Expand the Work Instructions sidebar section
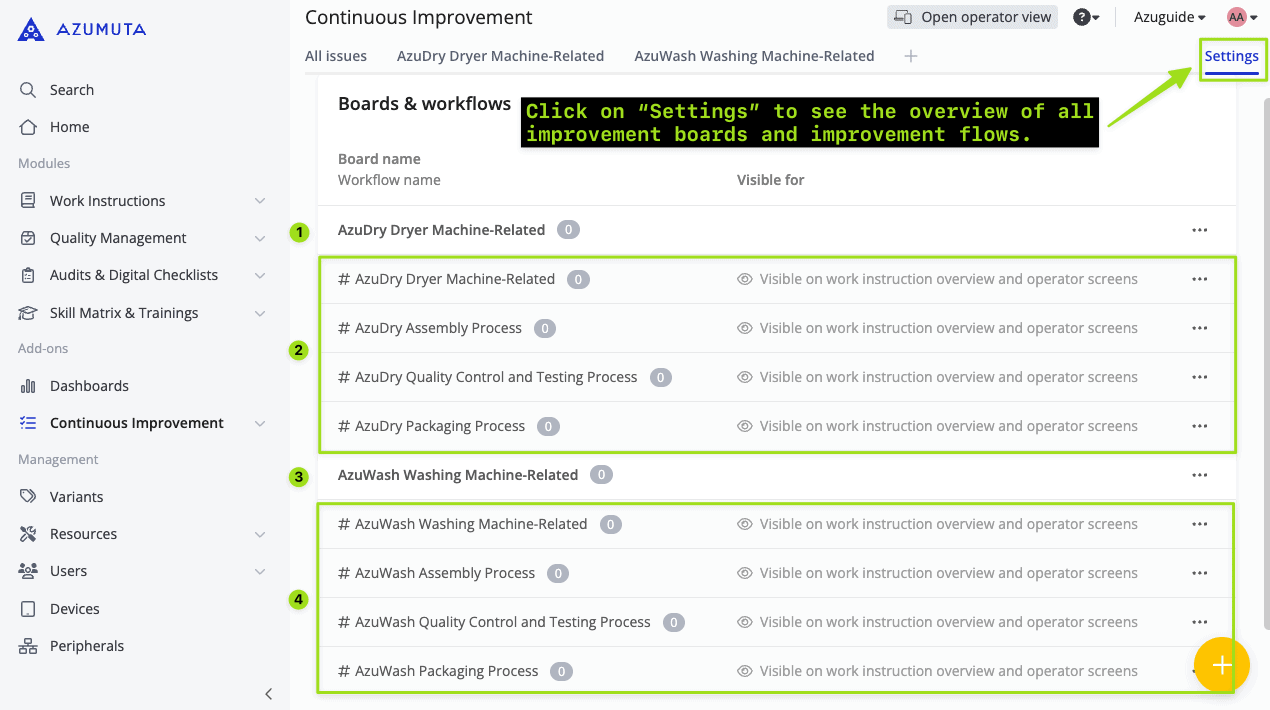This screenshot has height=710, width=1270. (260, 201)
